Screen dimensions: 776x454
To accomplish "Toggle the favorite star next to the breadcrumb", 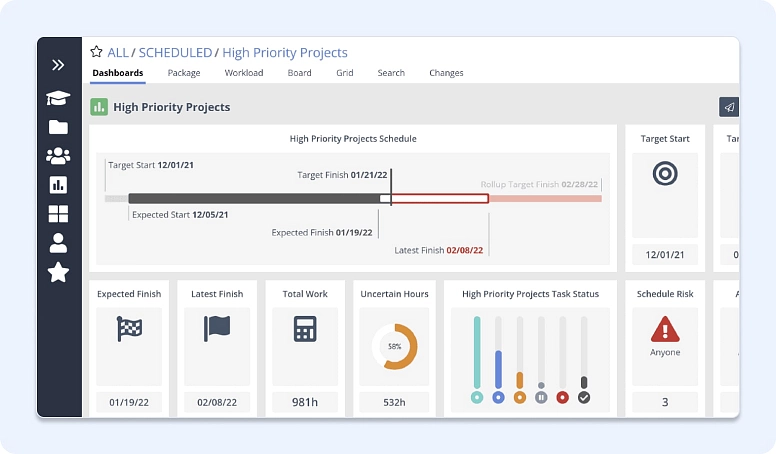I will pos(96,51).
